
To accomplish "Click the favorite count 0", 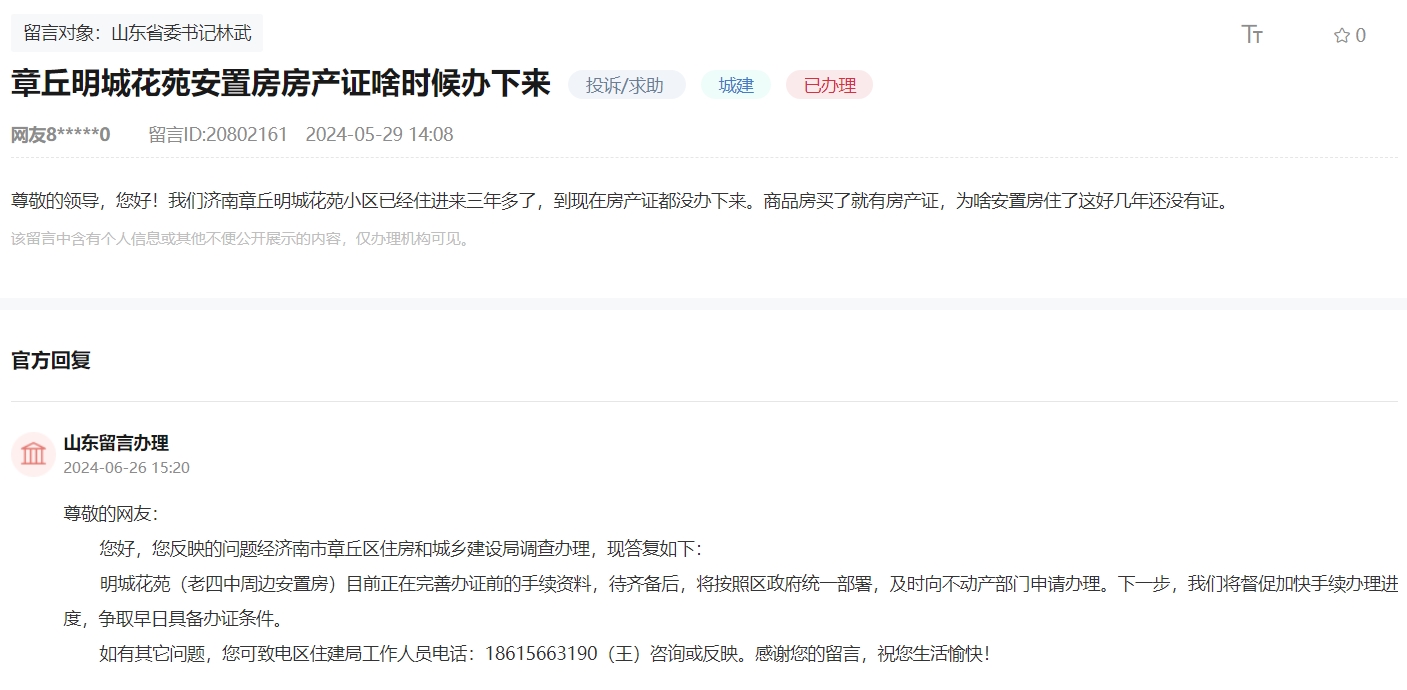I will click(x=1360, y=36).
